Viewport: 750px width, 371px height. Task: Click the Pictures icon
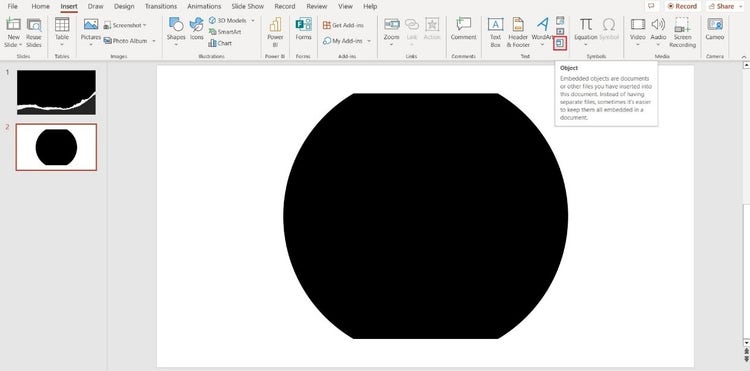click(90, 24)
